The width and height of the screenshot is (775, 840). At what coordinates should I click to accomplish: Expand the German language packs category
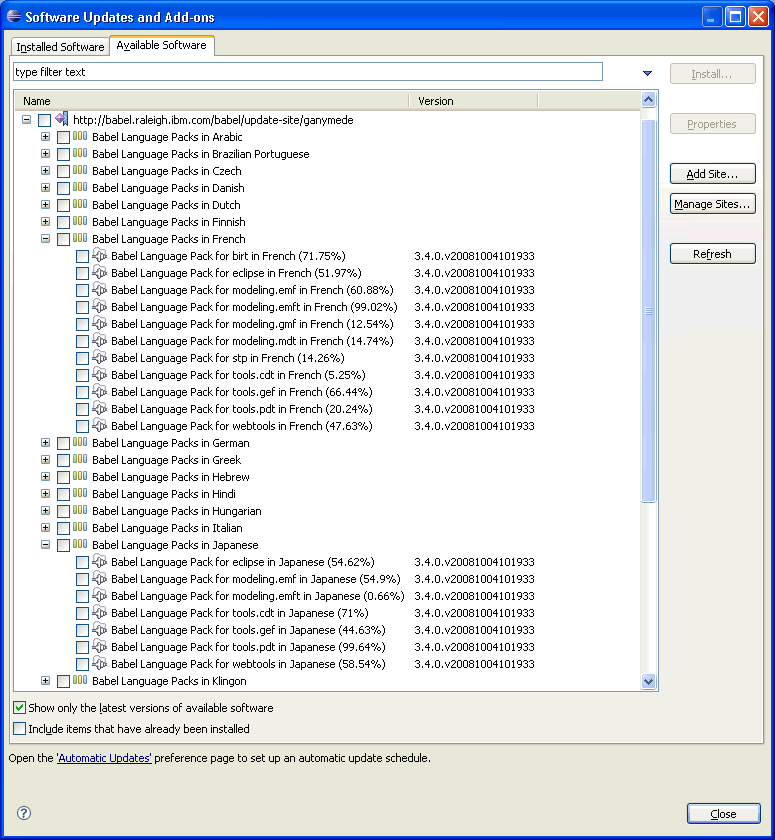coord(45,443)
